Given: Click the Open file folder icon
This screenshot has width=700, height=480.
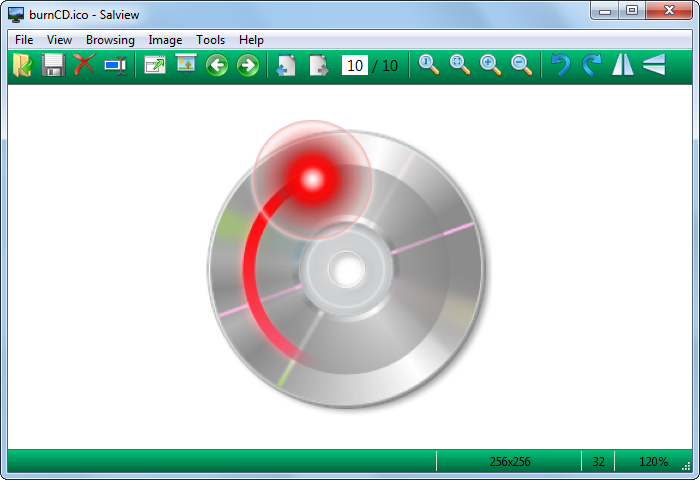Looking at the screenshot, I should point(23,65).
